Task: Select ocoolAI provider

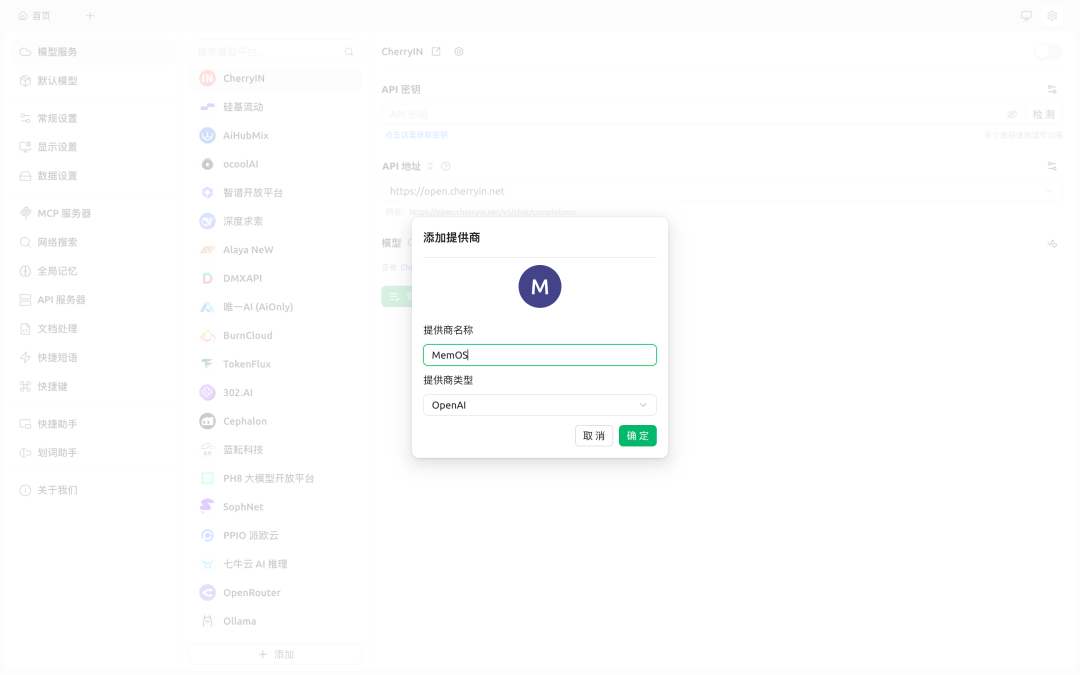Action: (x=275, y=164)
